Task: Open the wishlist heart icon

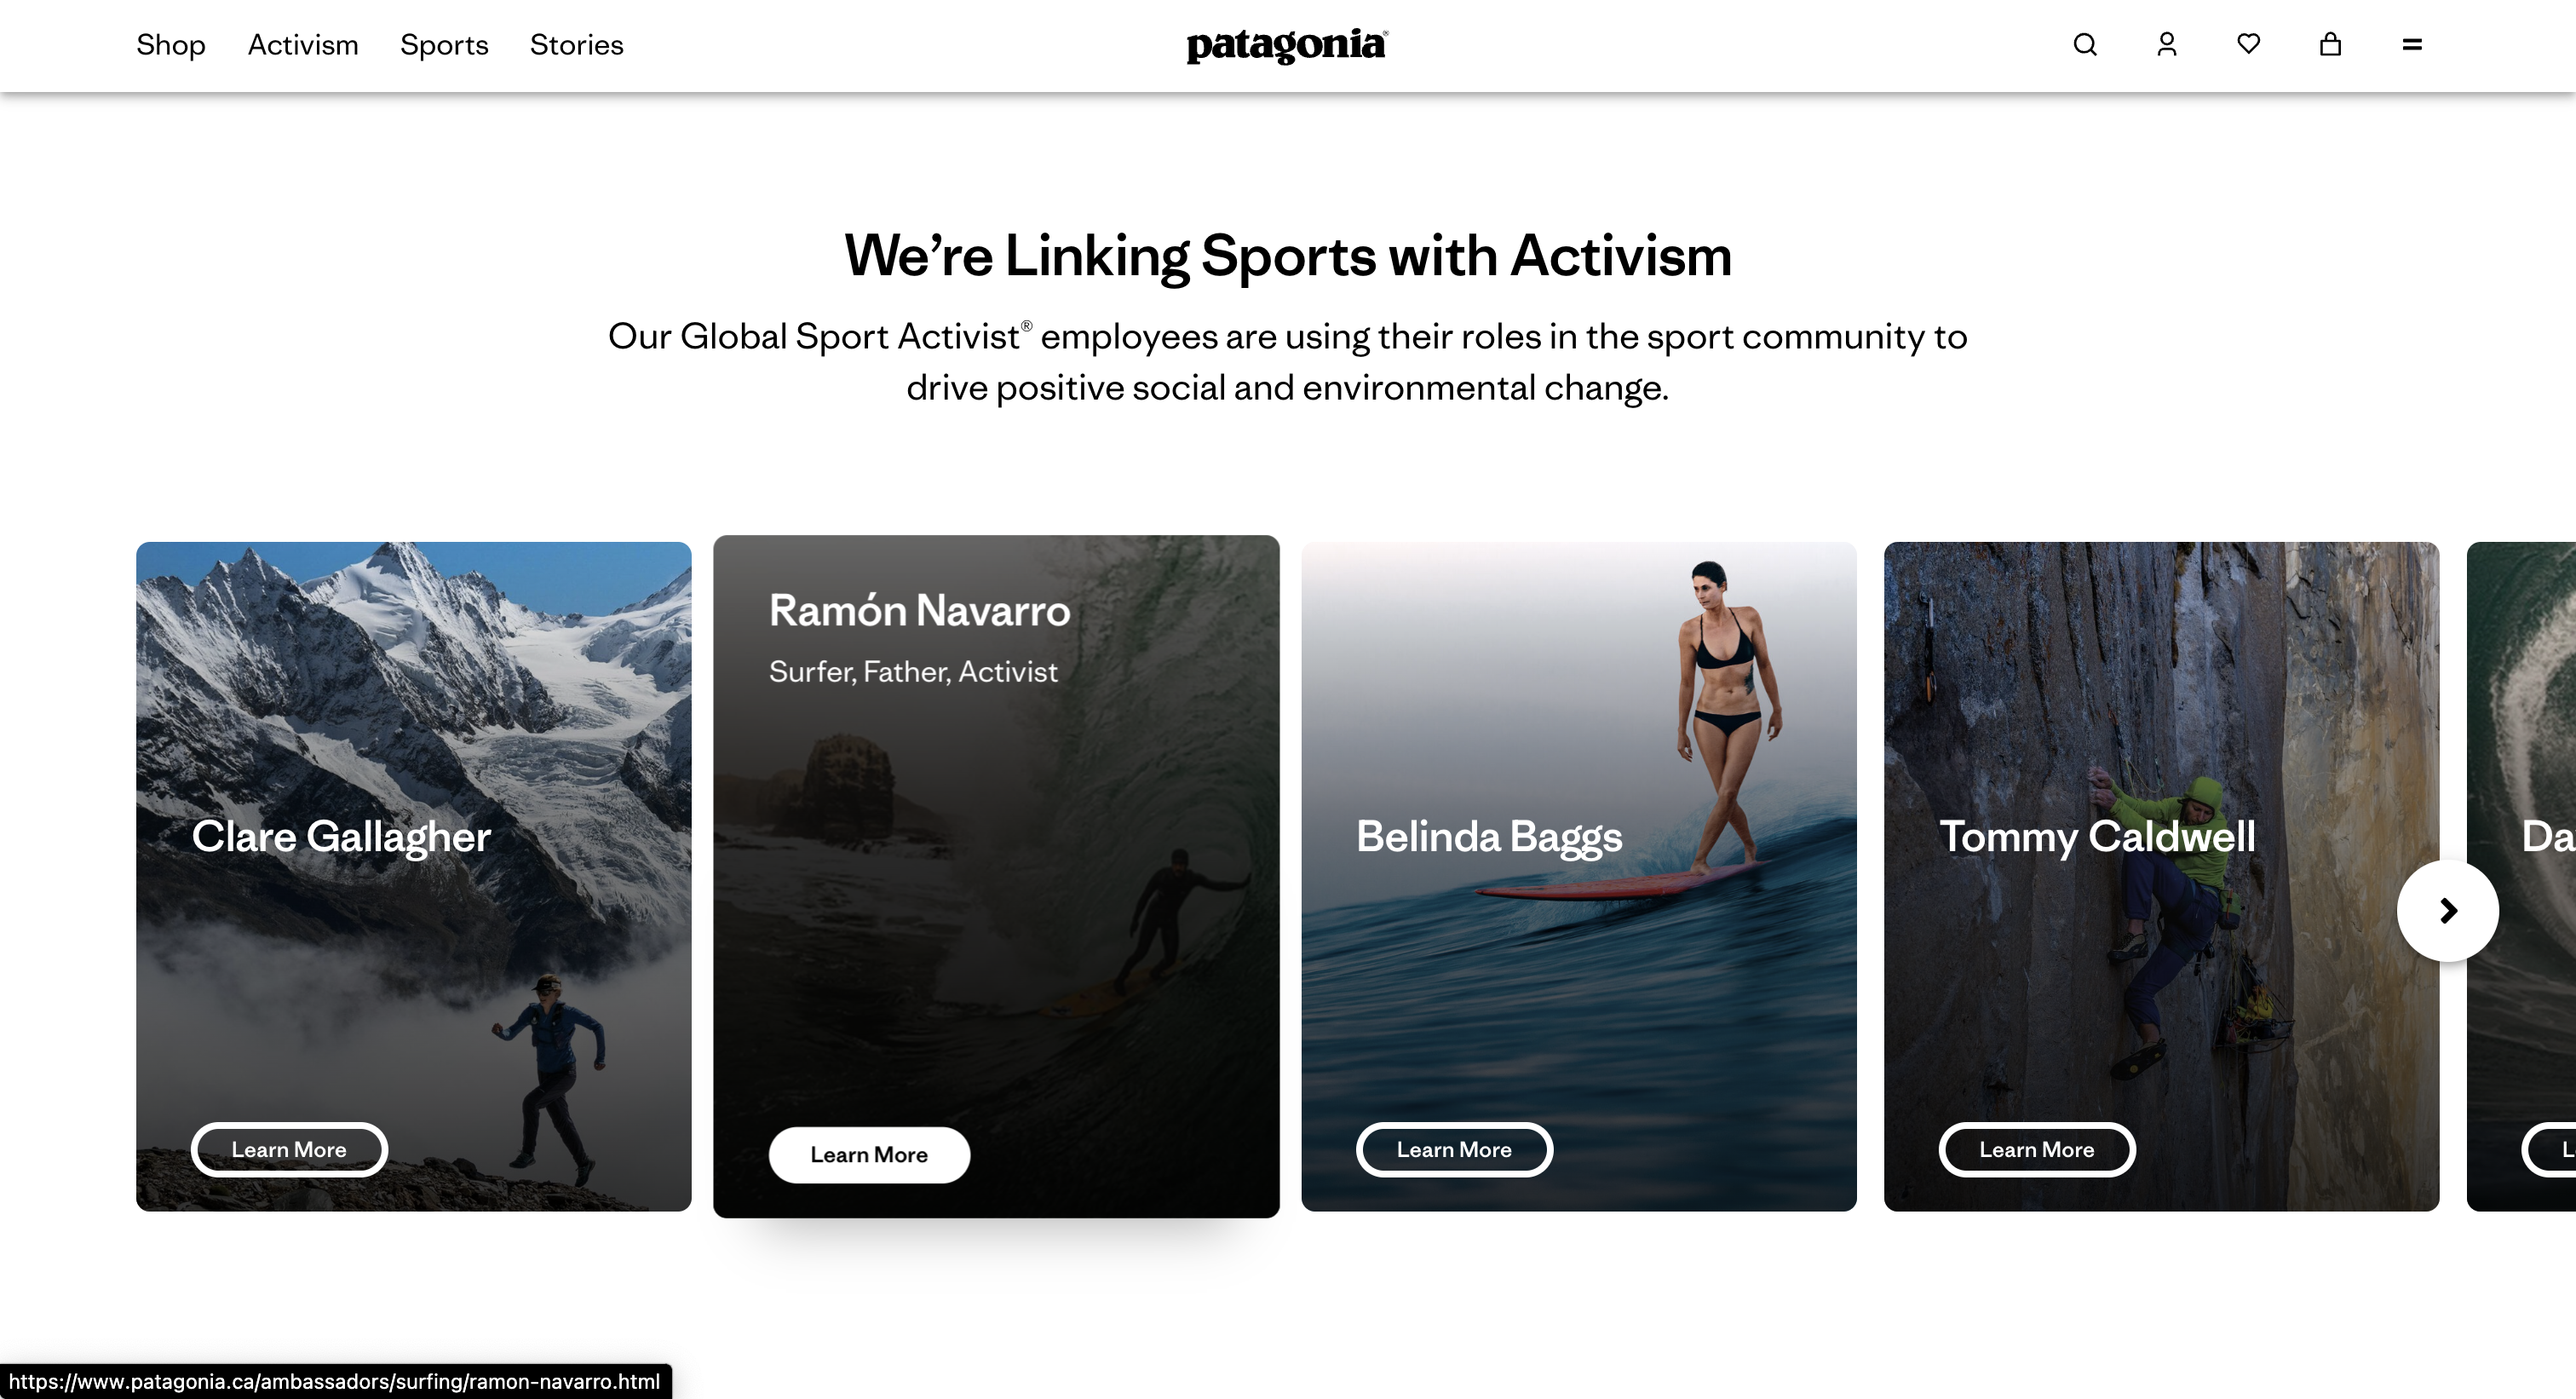Action: tap(2249, 44)
